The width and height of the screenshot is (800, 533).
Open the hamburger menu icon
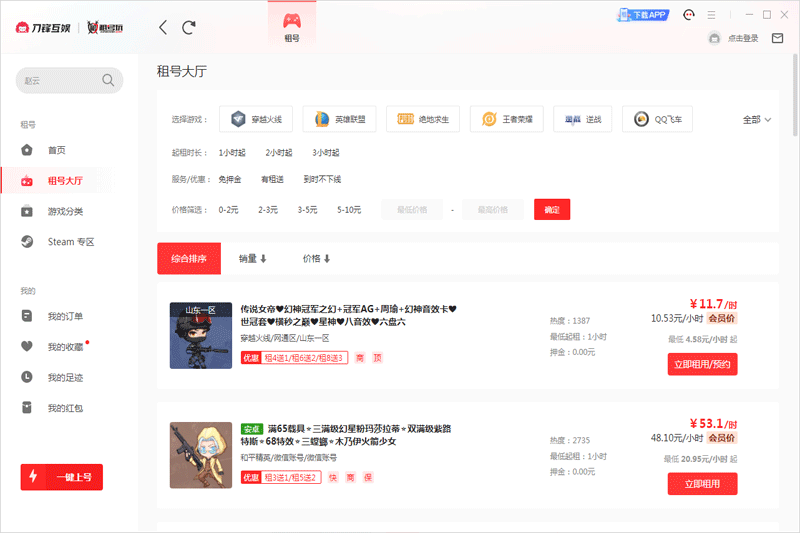point(711,15)
